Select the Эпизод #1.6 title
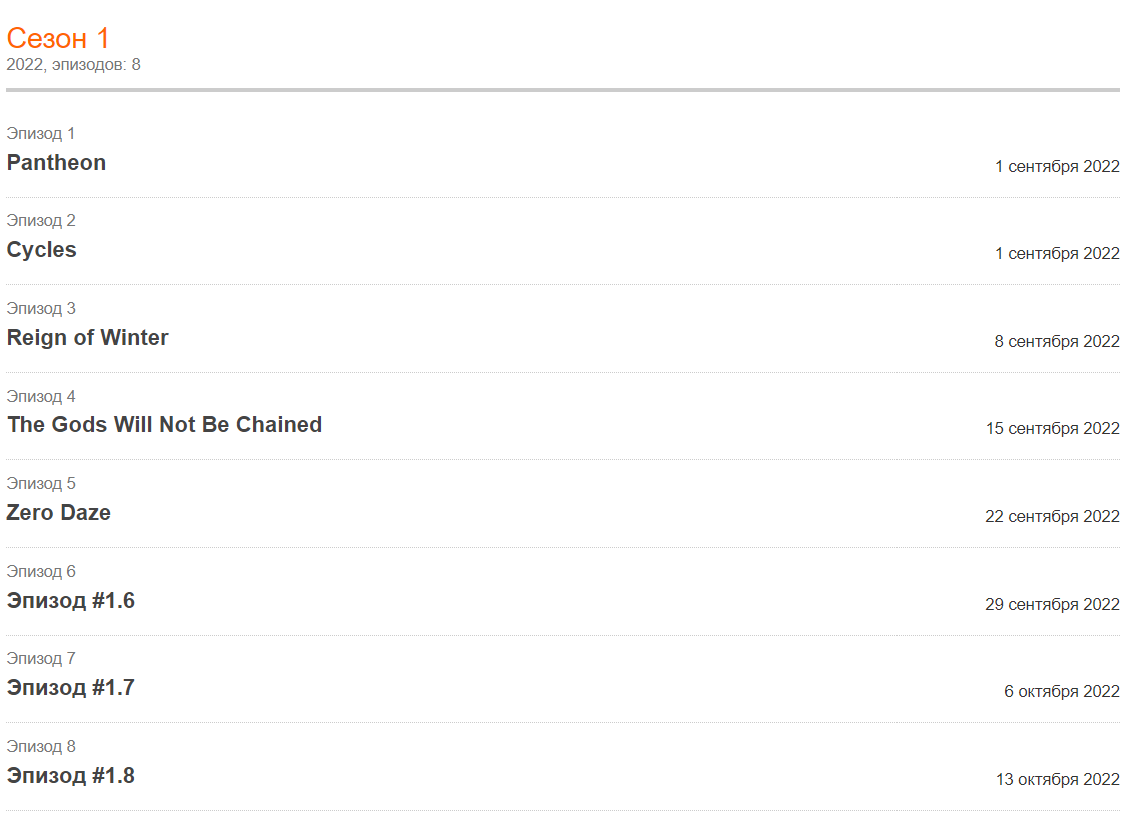 click(71, 601)
